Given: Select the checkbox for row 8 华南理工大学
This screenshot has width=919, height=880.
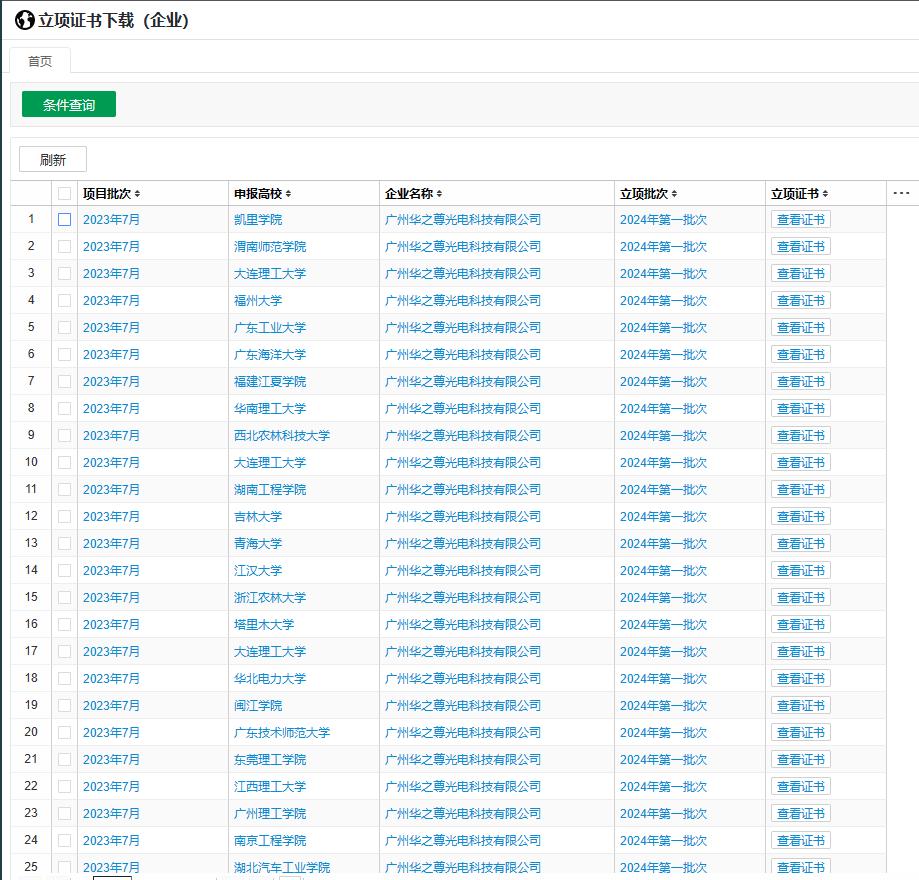Looking at the screenshot, I should click(x=64, y=409).
